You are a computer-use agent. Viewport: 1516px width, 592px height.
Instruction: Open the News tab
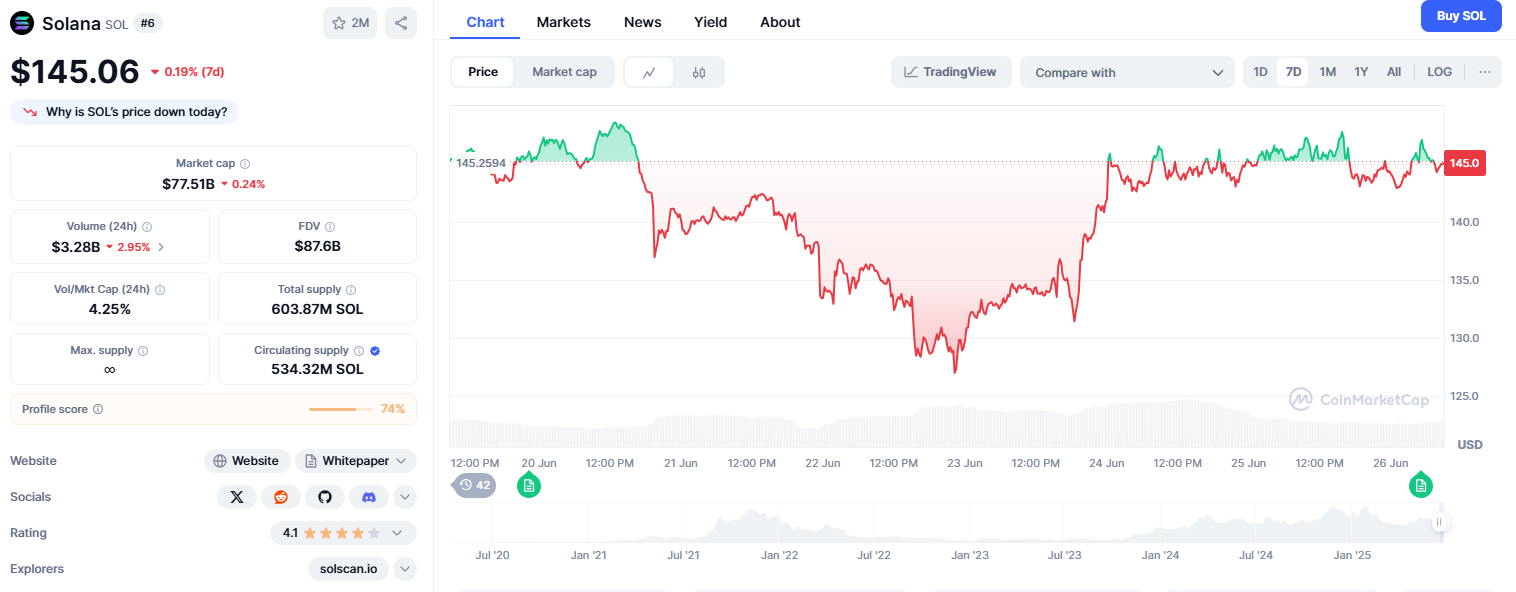[642, 22]
